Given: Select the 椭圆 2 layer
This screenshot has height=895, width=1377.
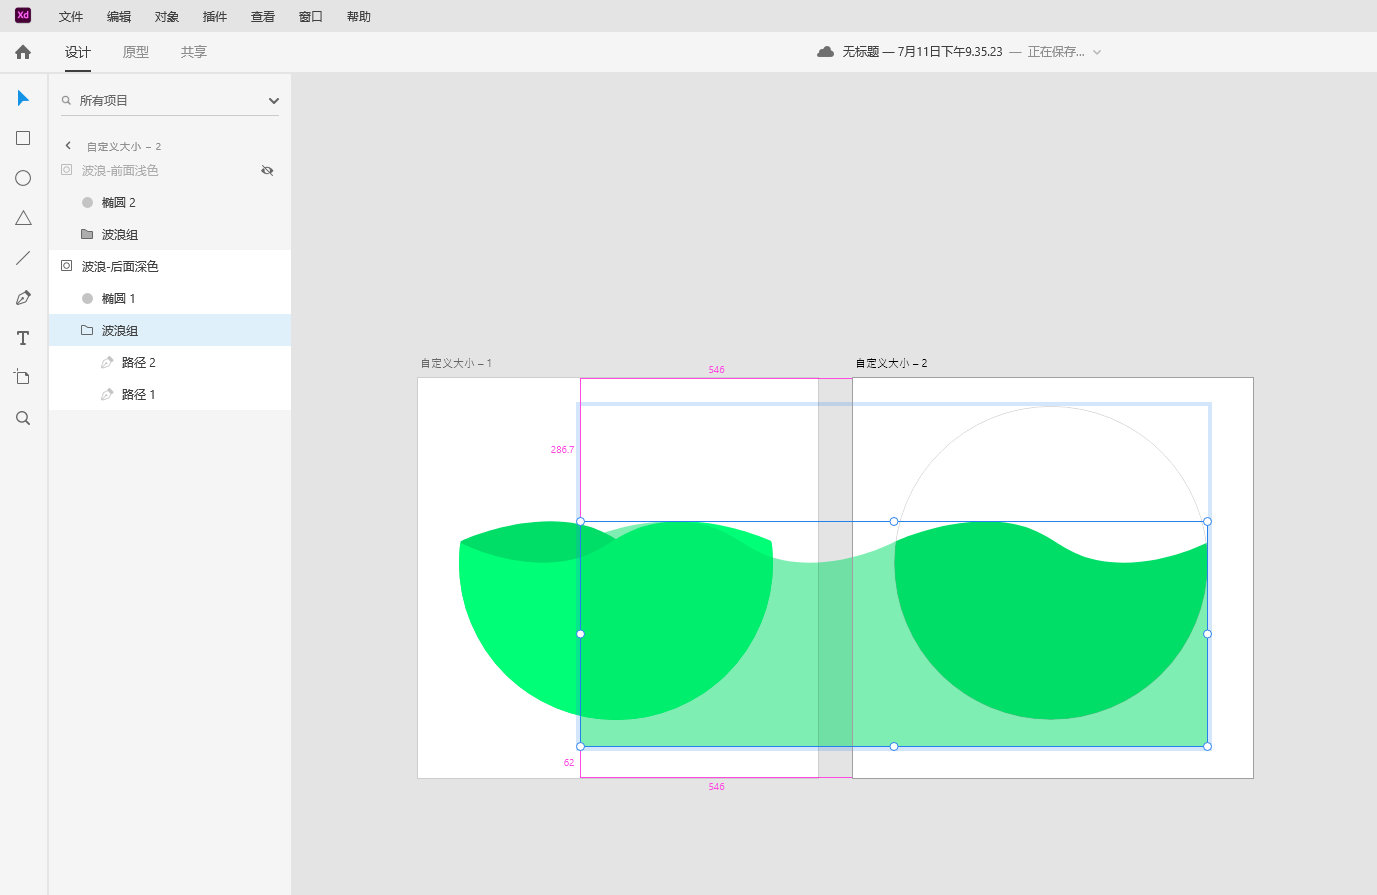Looking at the screenshot, I should [x=170, y=202].
